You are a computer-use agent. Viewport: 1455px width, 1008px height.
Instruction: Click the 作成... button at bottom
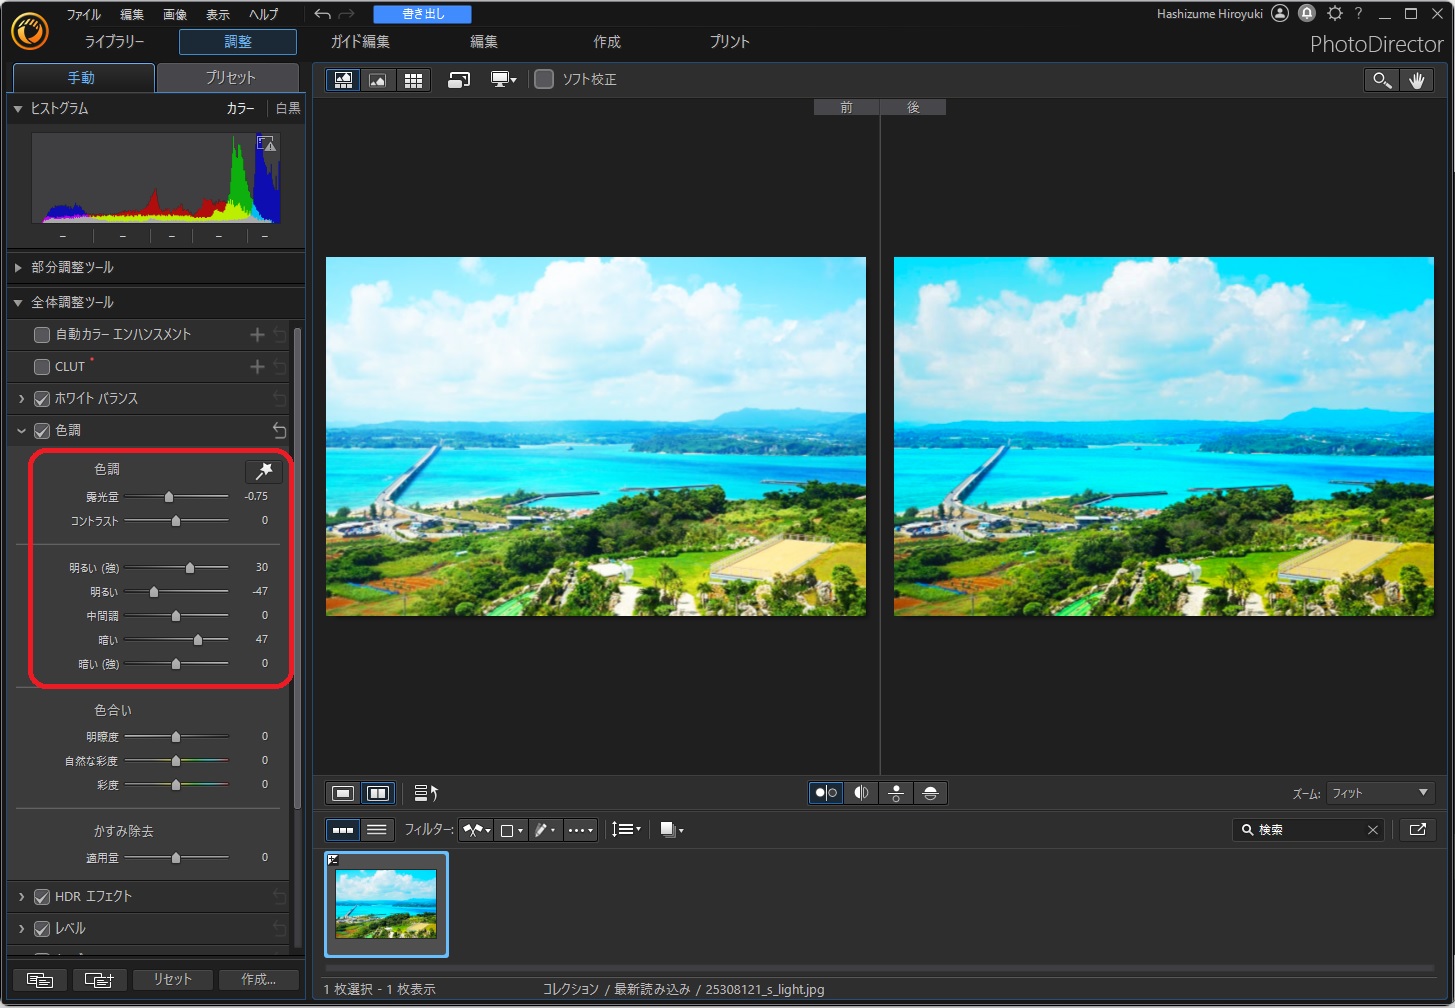click(258, 980)
